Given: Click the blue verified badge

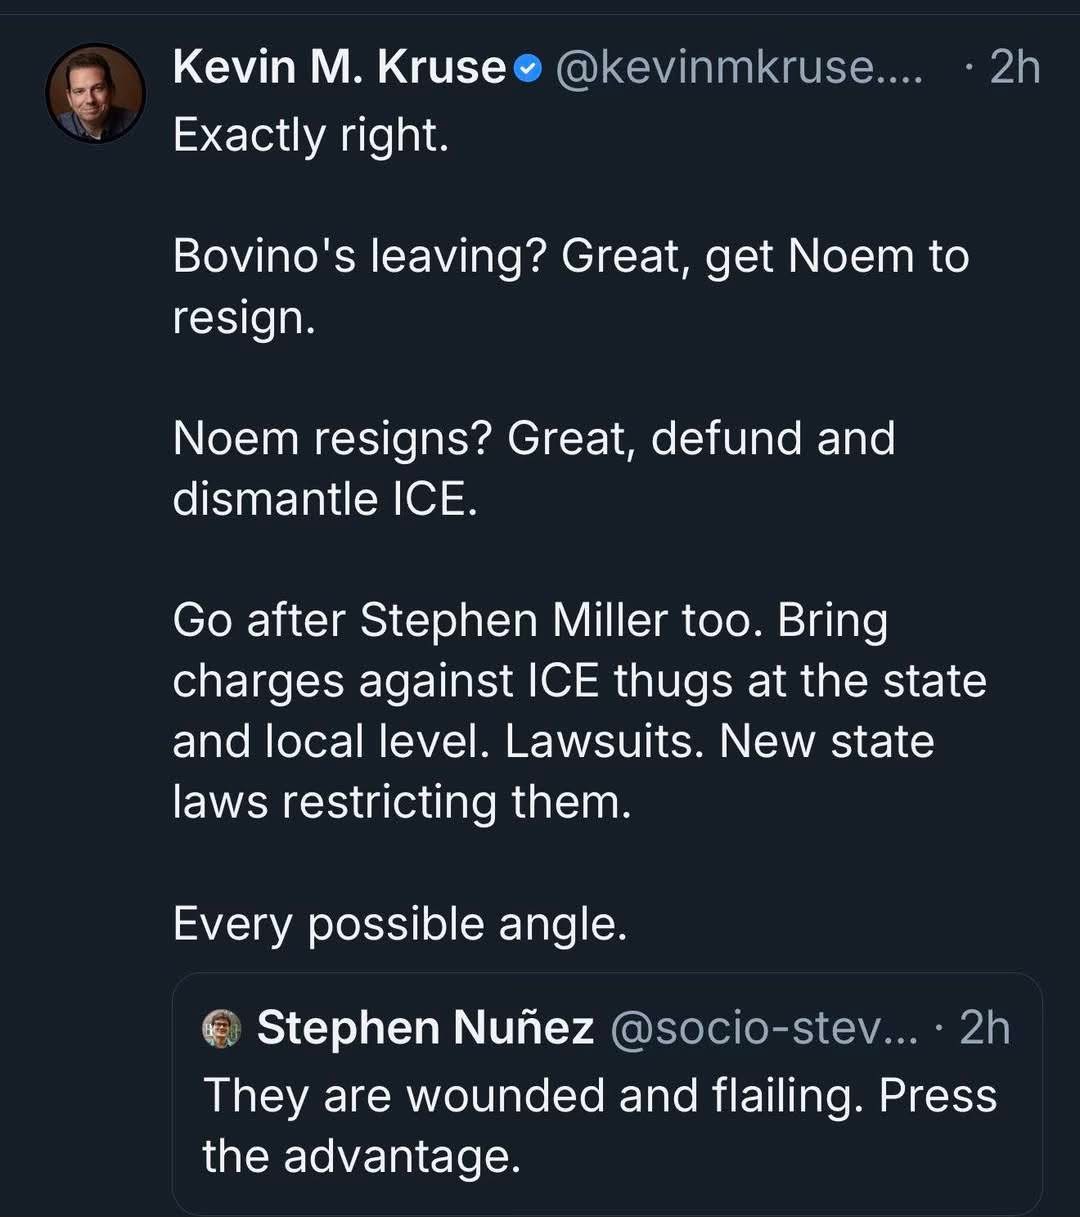Looking at the screenshot, I should click(x=528, y=69).
